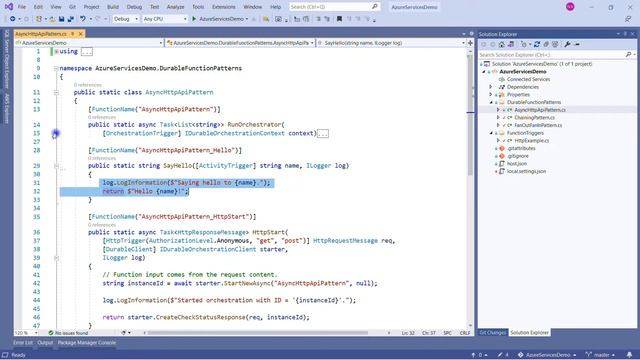Viewport: 640px width, 360px height.
Task: Collapse the FunctionTriggers folder
Action: tap(491, 133)
